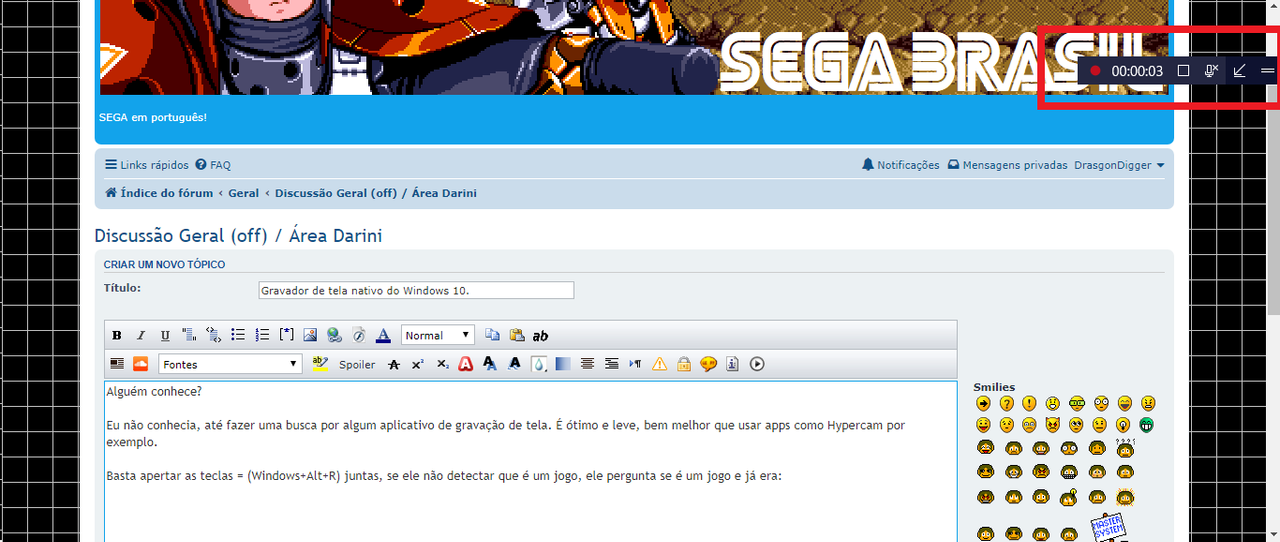1280x542 pixels.
Task: Insert list item [*] tag
Action: tap(286, 335)
